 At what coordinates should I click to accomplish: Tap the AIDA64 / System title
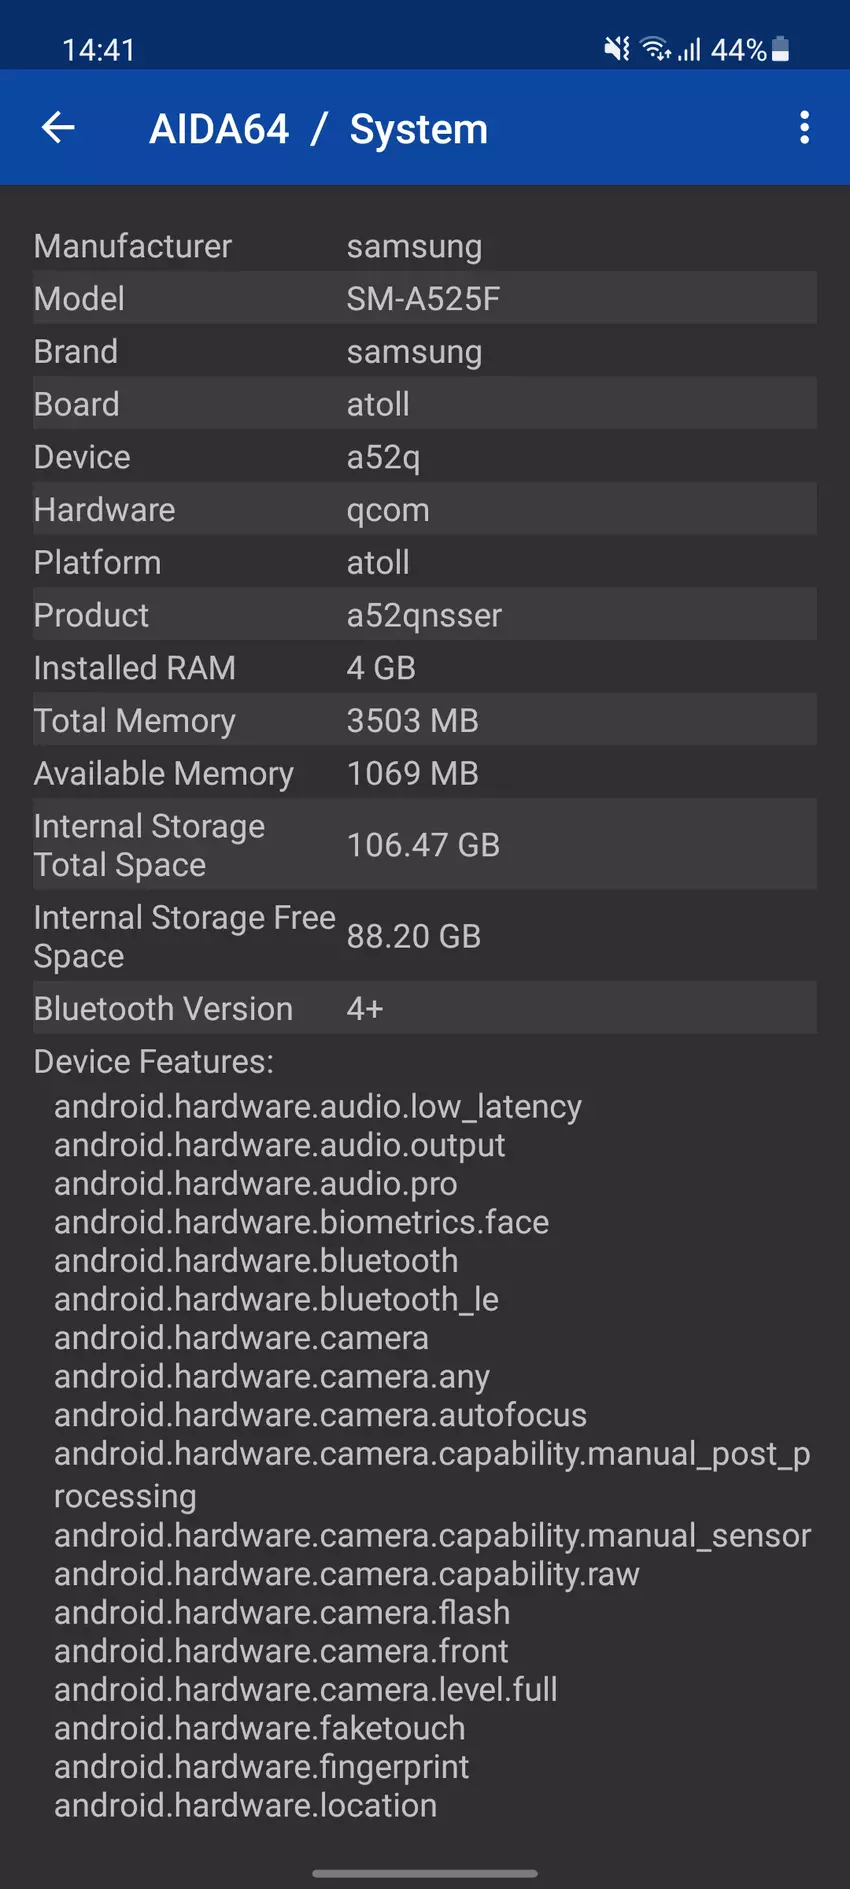[x=318, y=129]
